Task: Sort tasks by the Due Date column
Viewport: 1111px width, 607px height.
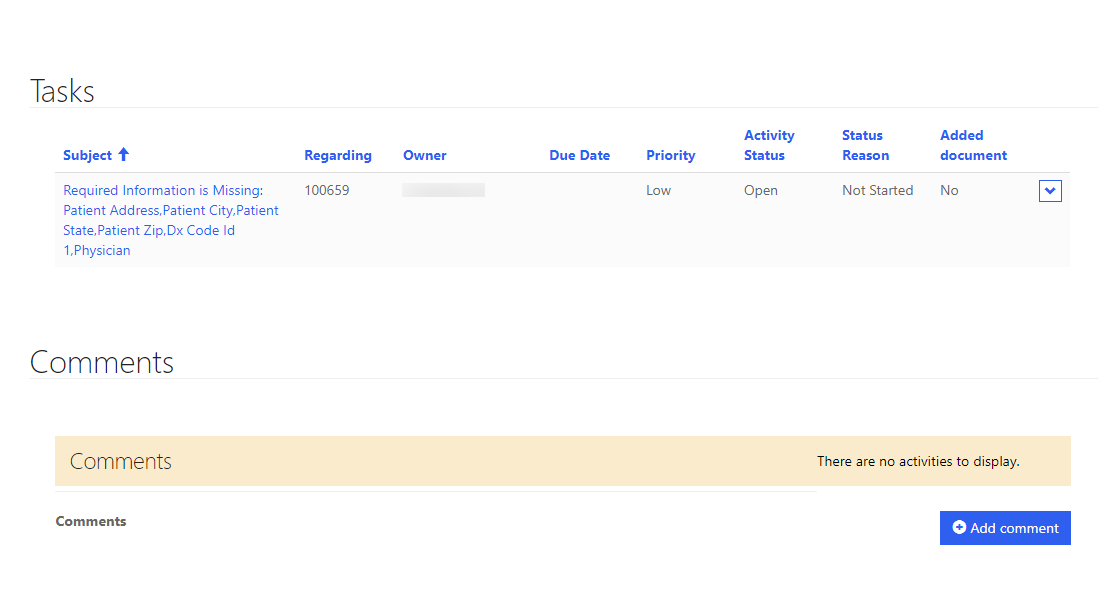Action: click(x=579, y=154)
